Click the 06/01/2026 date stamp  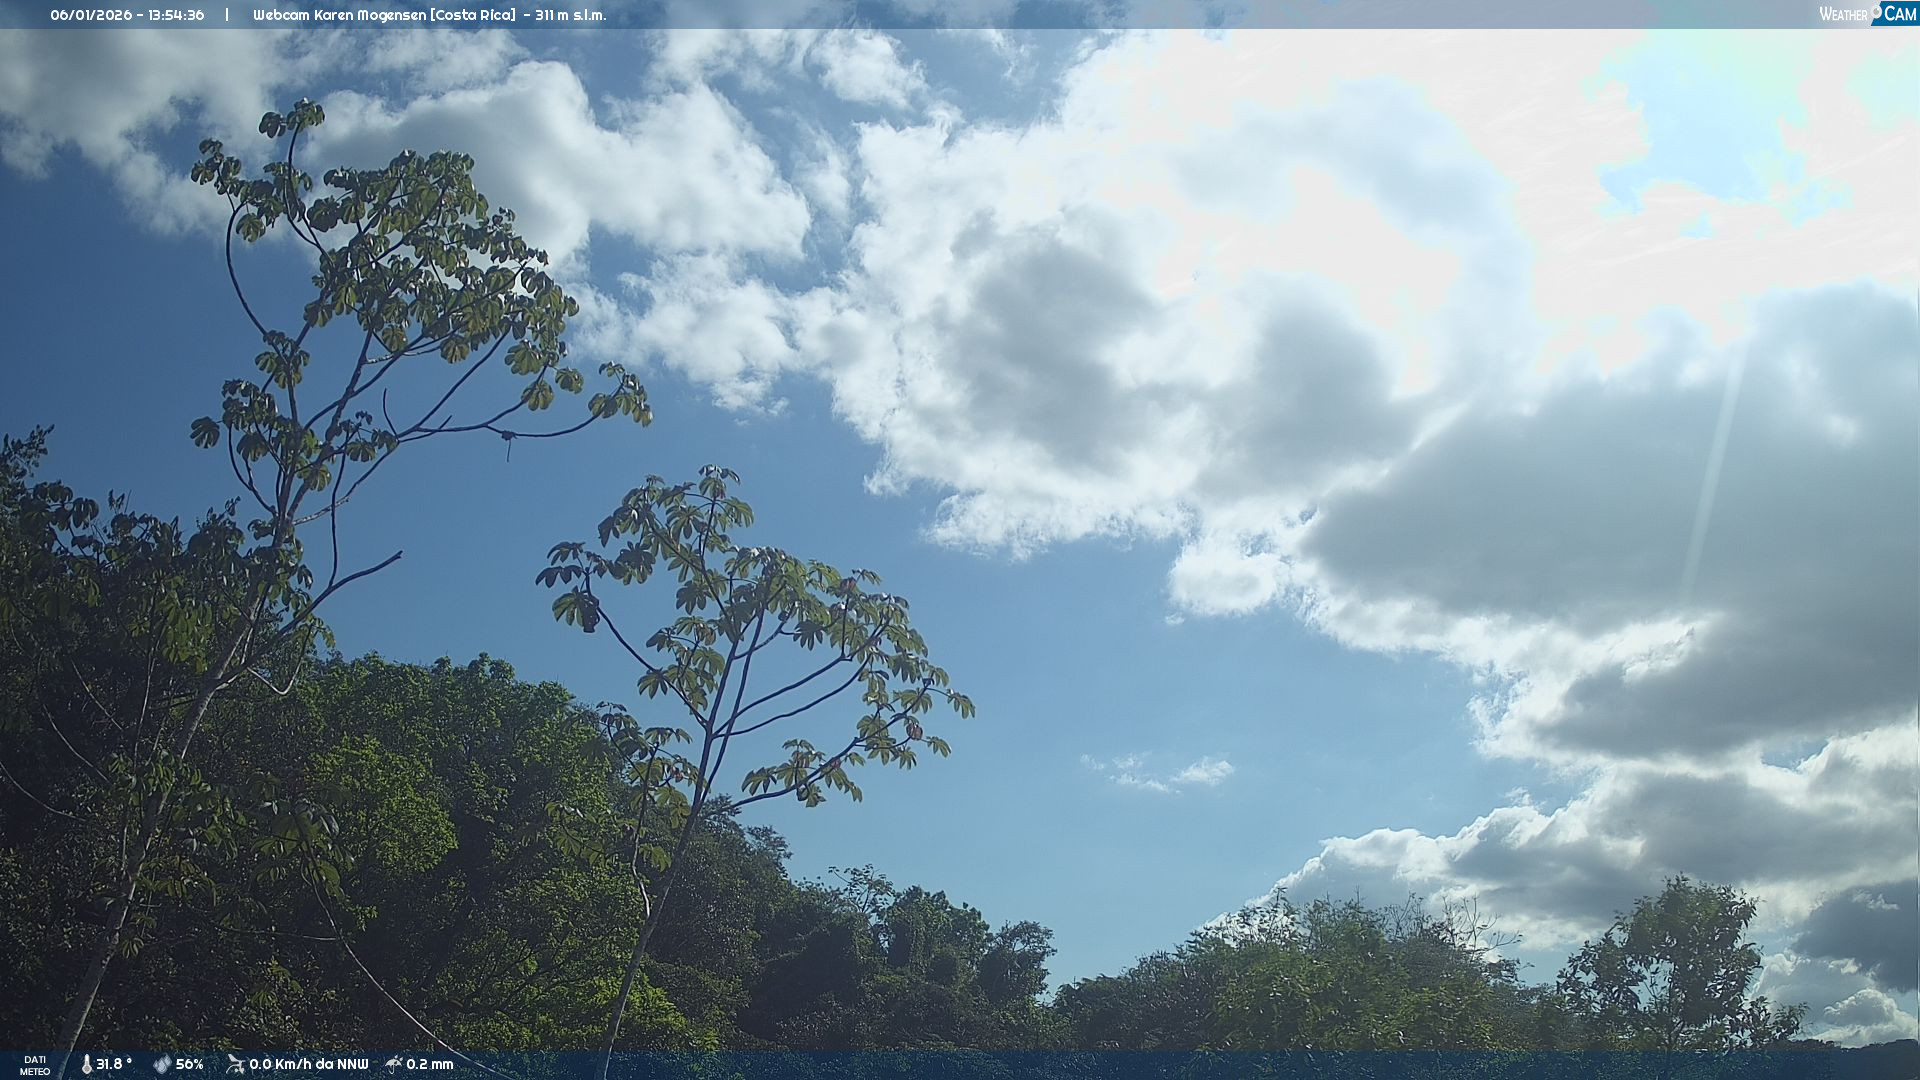[x=92, y=15]
